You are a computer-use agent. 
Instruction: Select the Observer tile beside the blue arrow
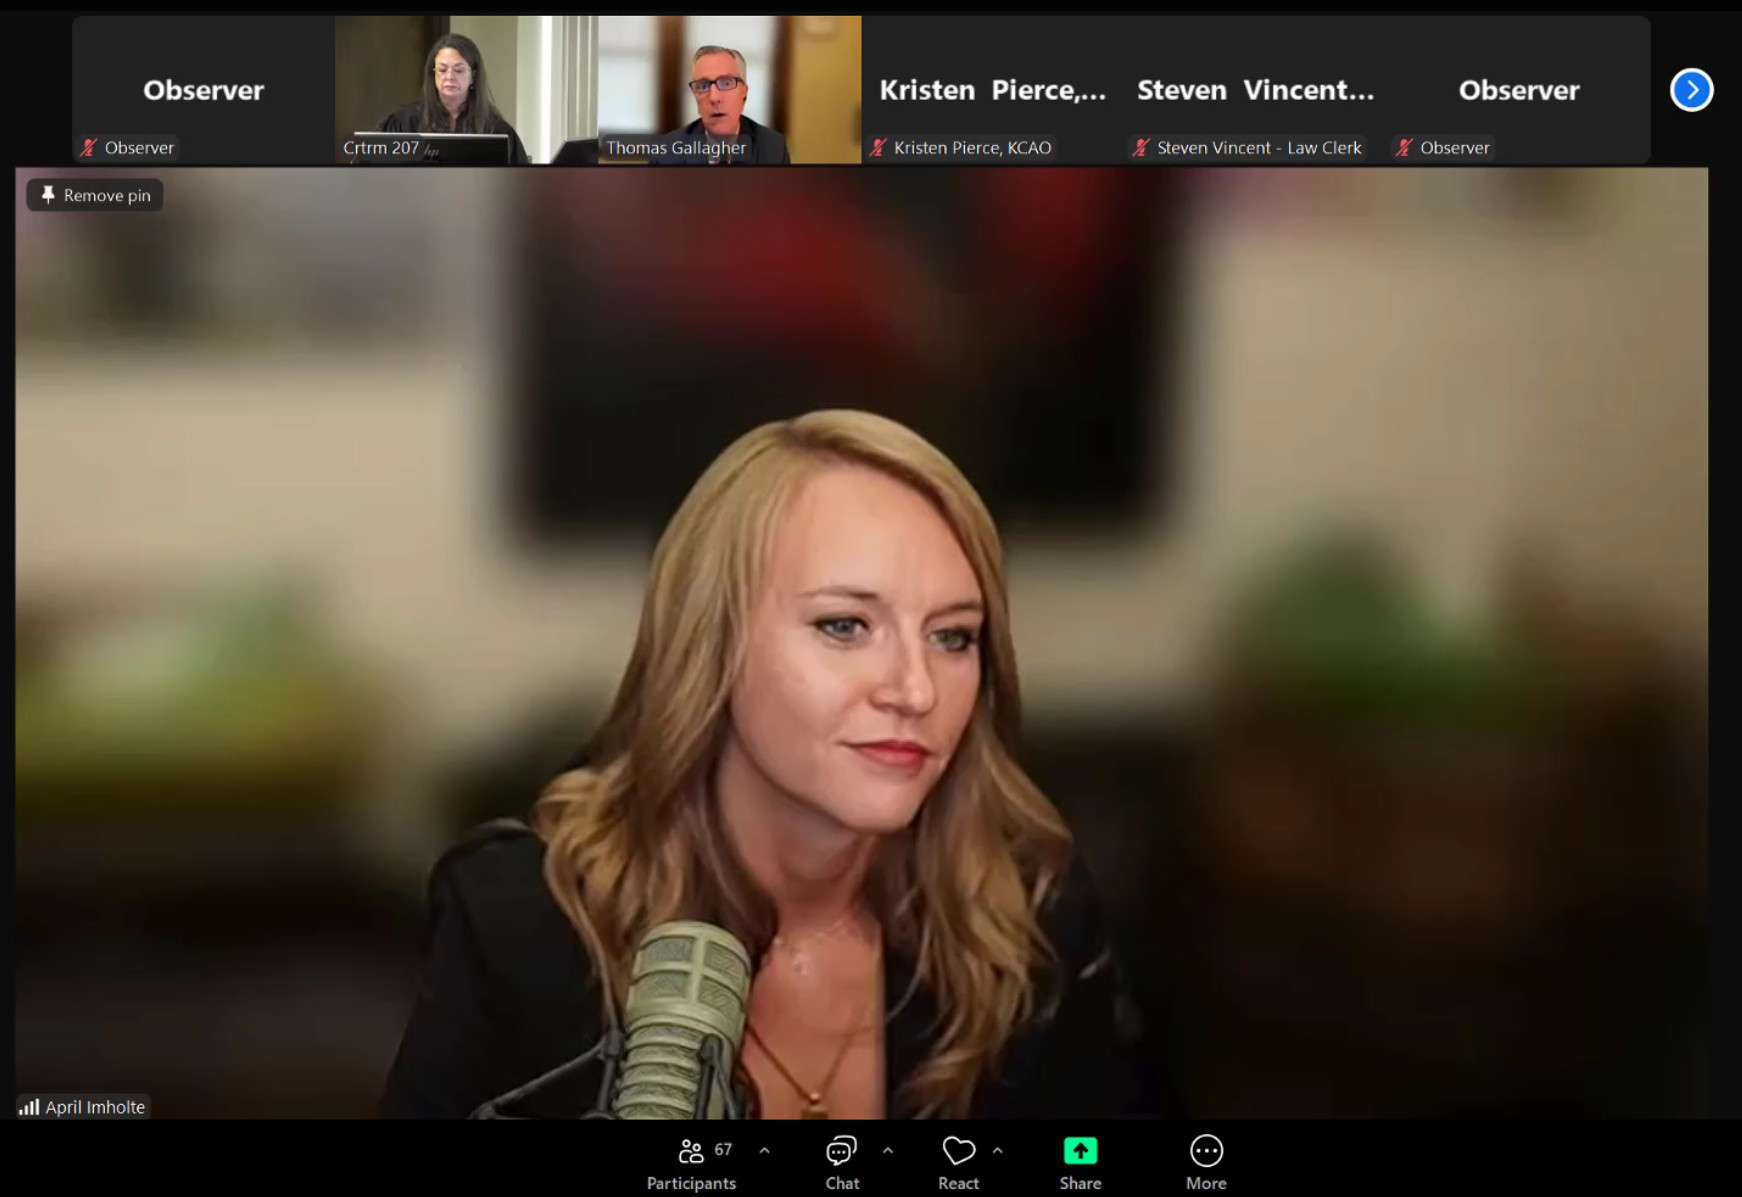click(1519, 90)
